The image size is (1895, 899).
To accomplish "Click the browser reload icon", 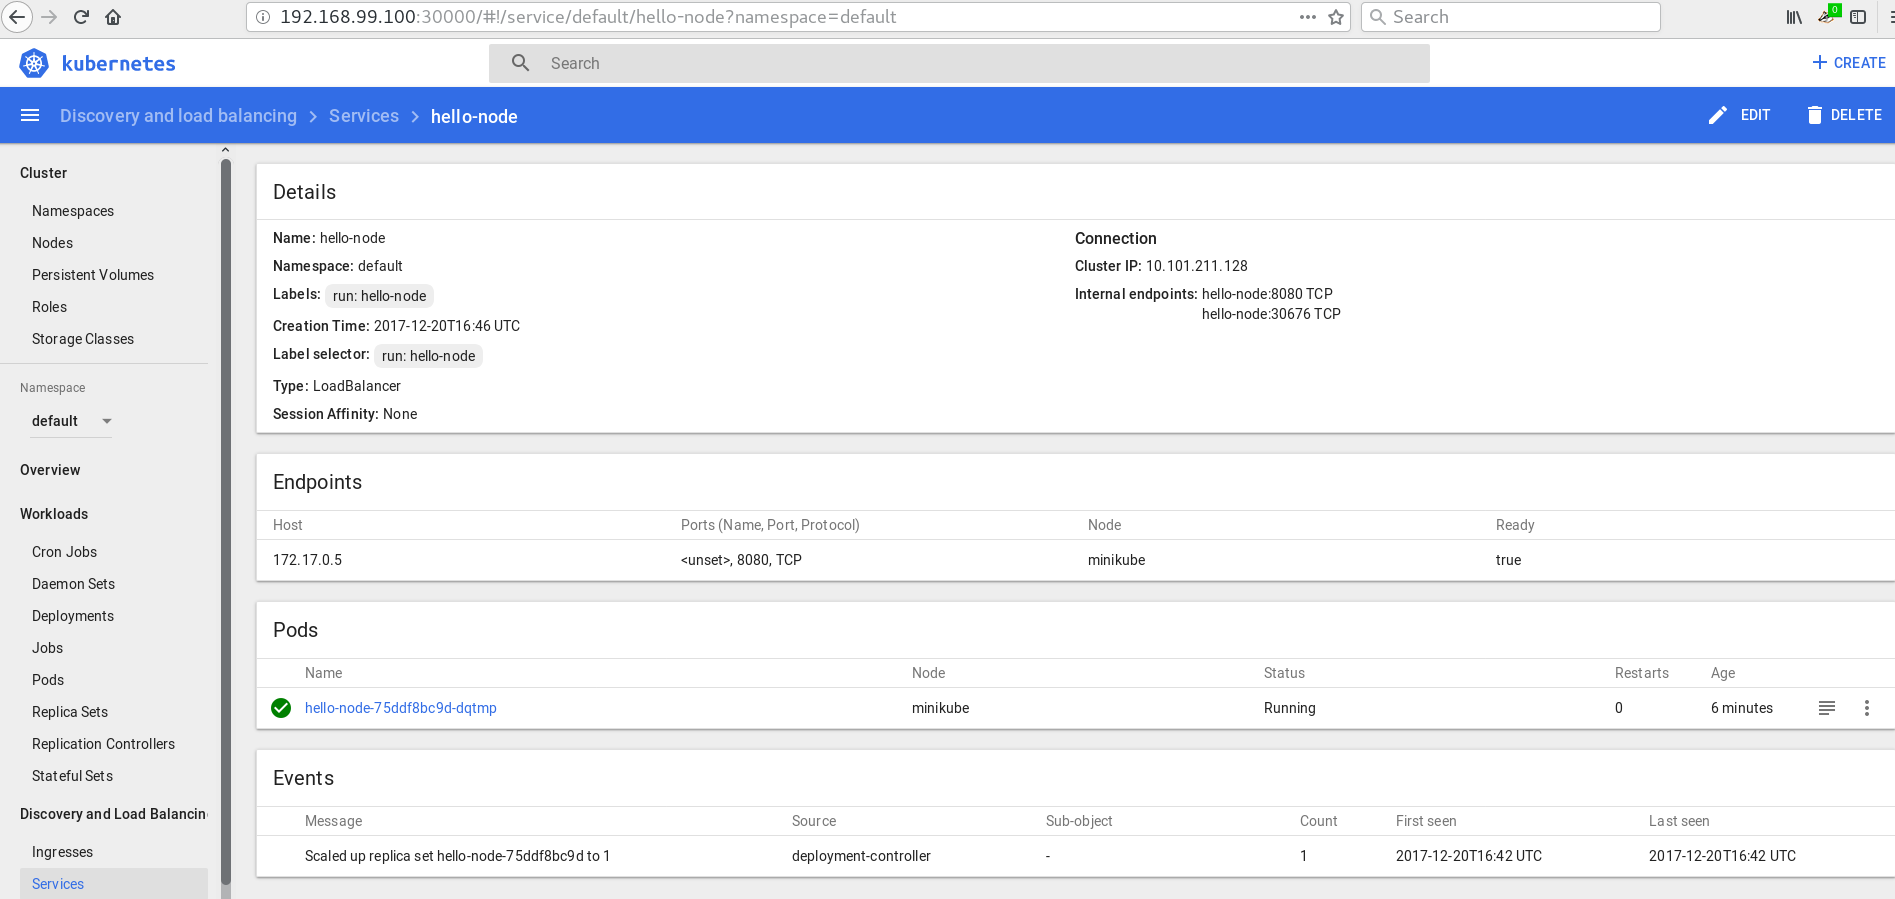I will click(x=82, y=17).
